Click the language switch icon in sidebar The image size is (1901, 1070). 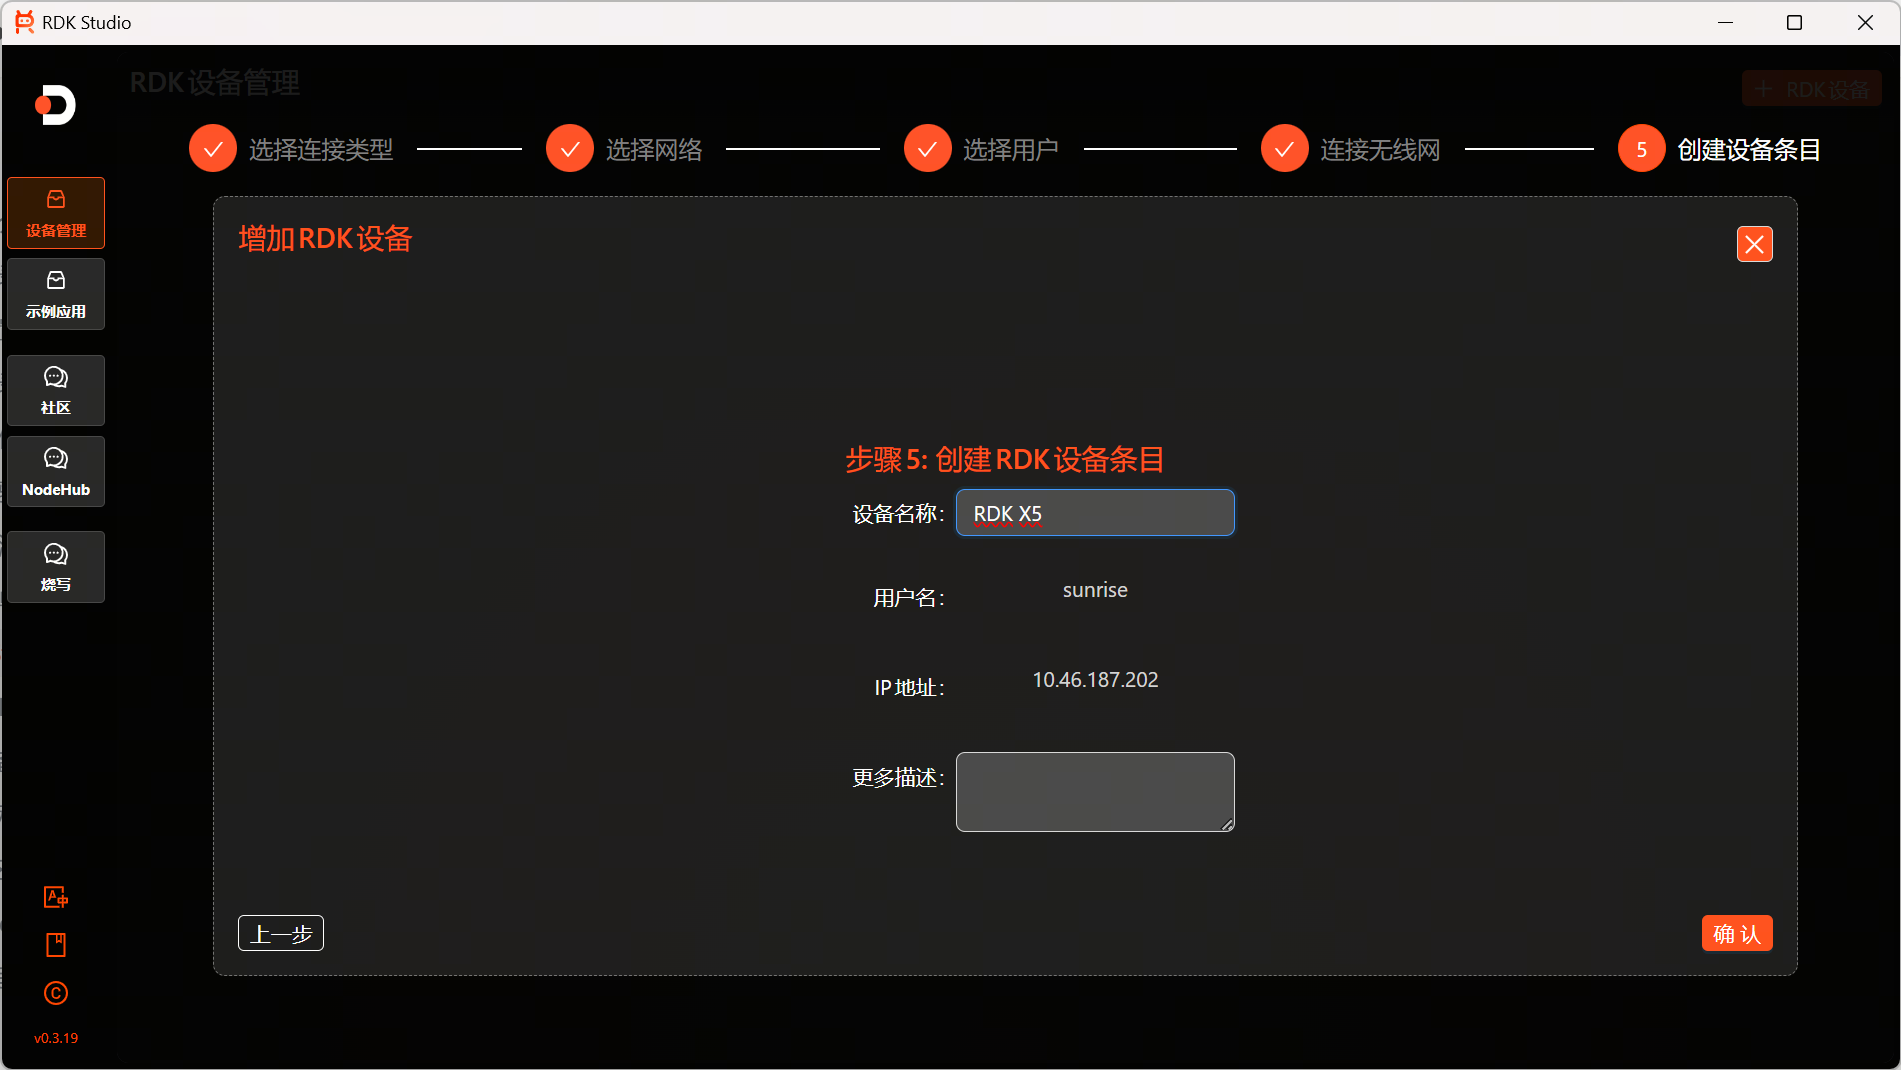[x=56, y=897]
